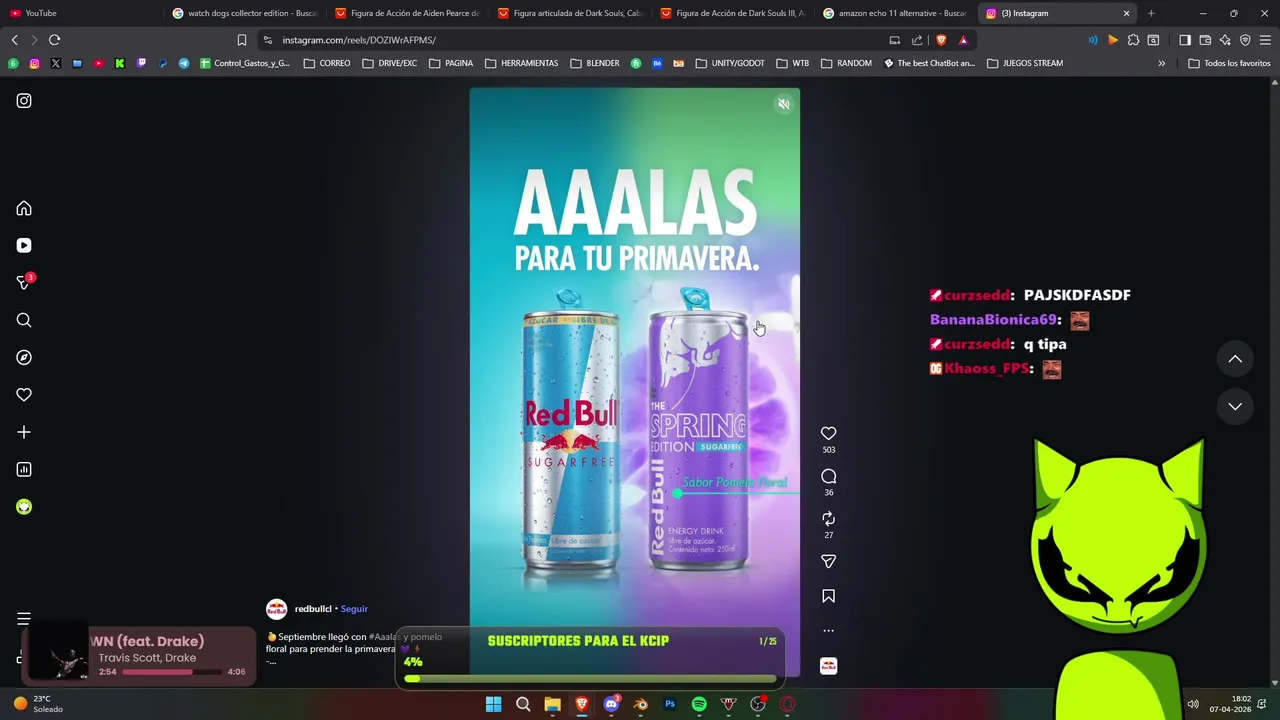
Task: Switch to Figura articulada de Dark Souls tab
Action: (x=570, y=13)
